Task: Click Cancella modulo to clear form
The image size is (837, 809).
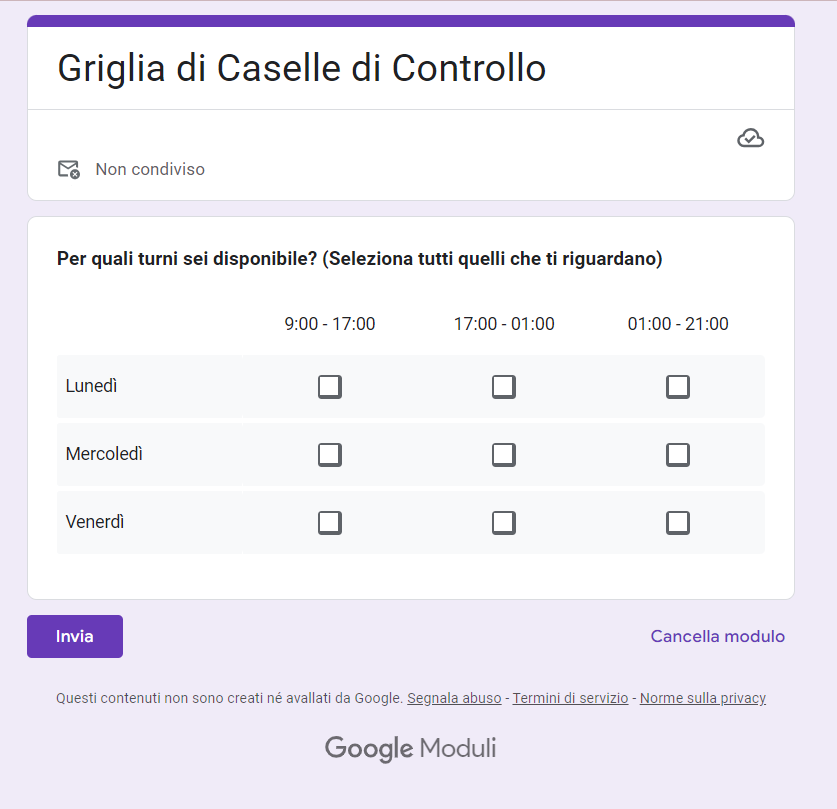Action: pyautogui.click(x=717, y=636)
